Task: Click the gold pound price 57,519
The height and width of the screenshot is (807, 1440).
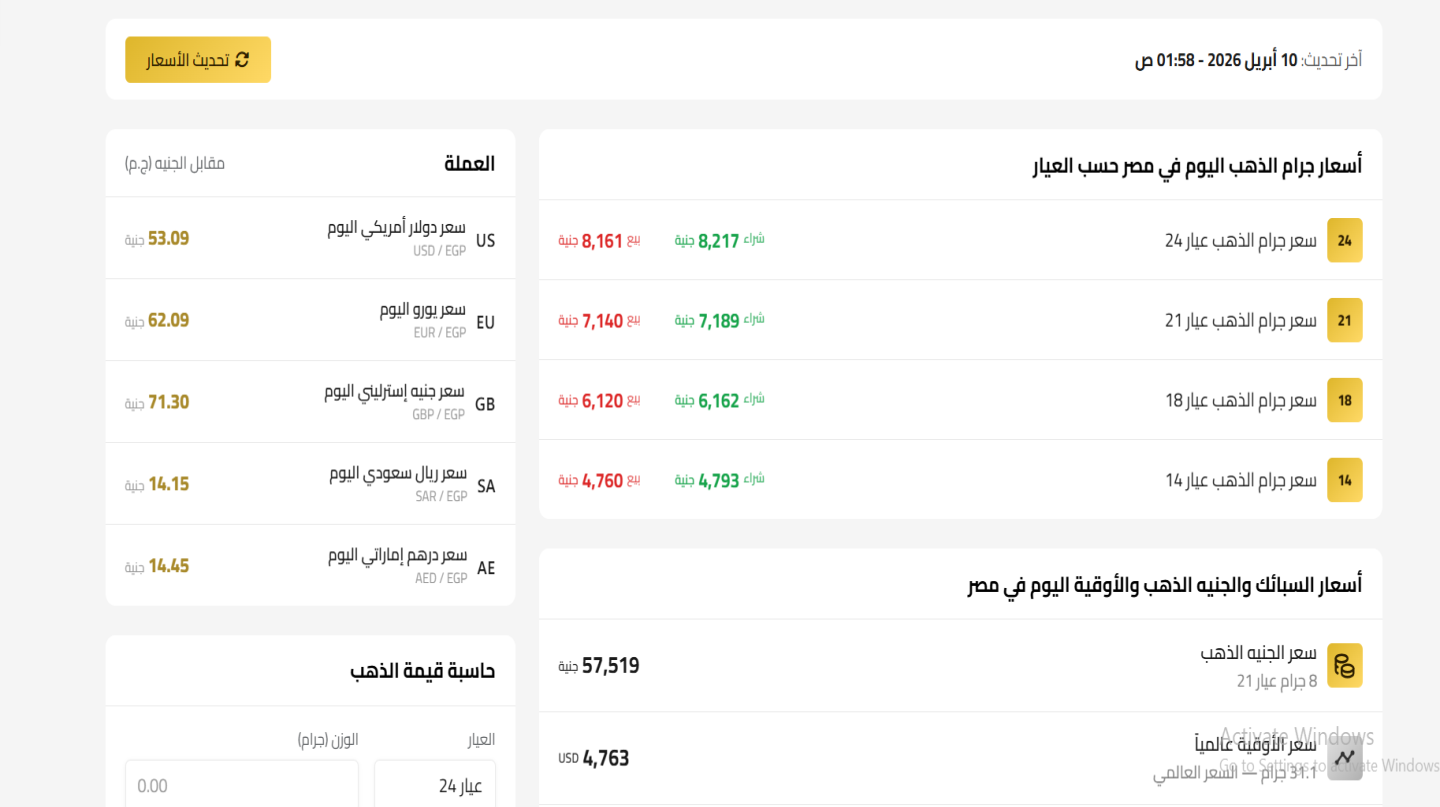Action: tap(610, 666)
